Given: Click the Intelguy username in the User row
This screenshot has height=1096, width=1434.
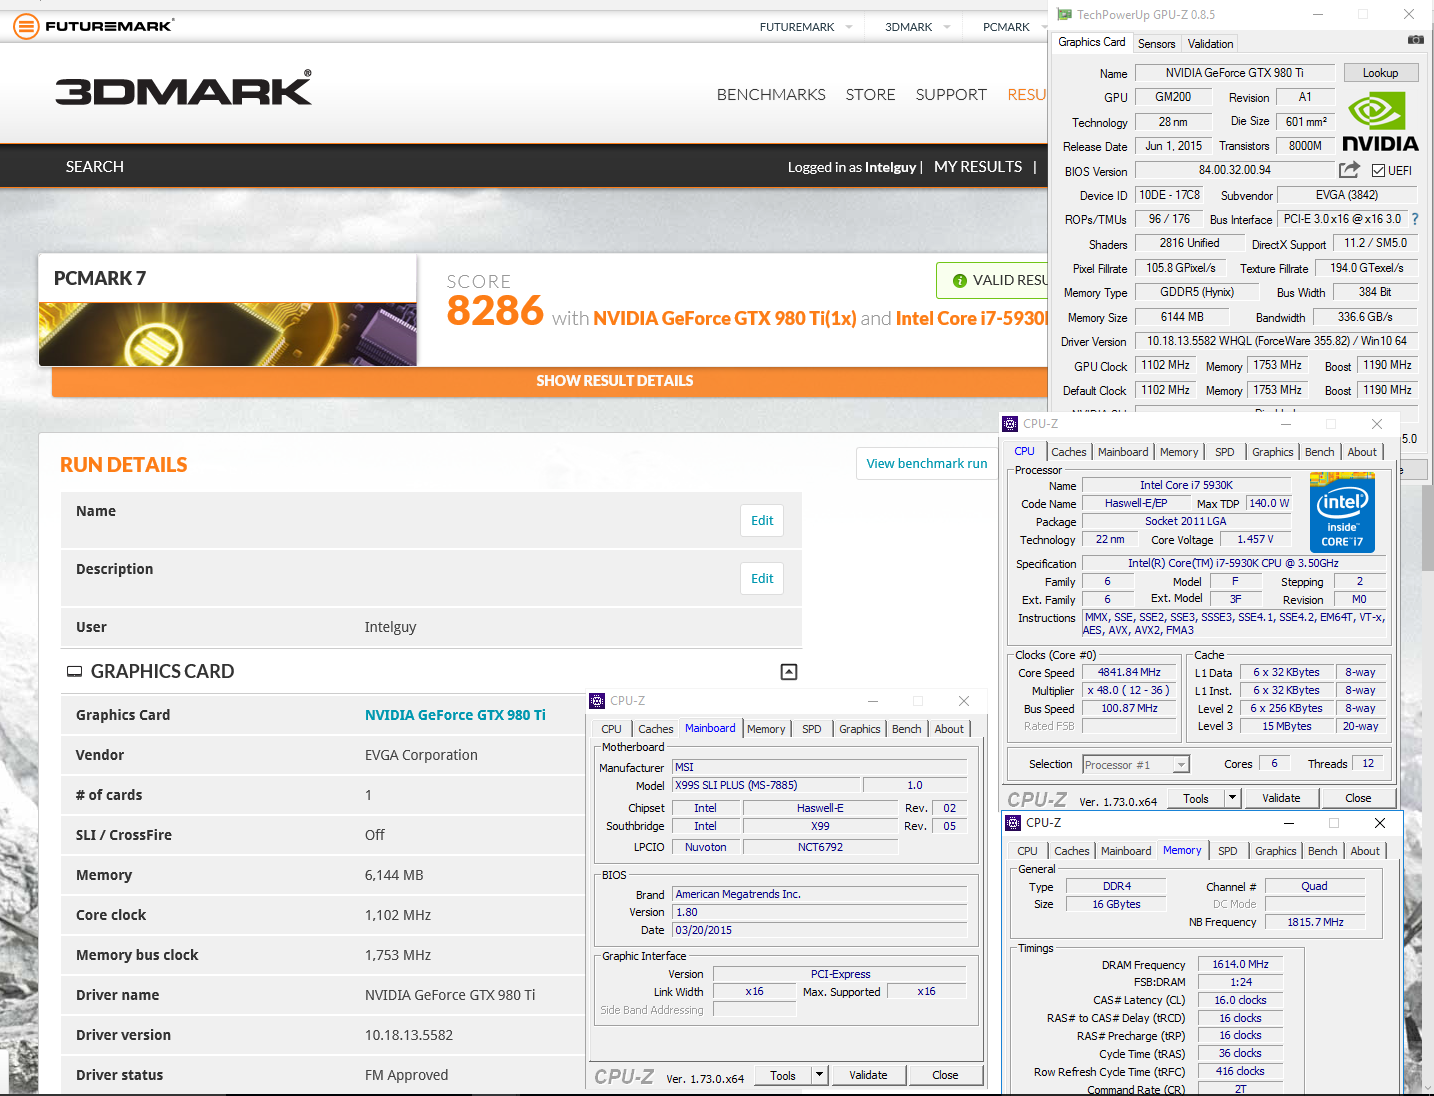Looking at the screenshot, I should [390, 627].
